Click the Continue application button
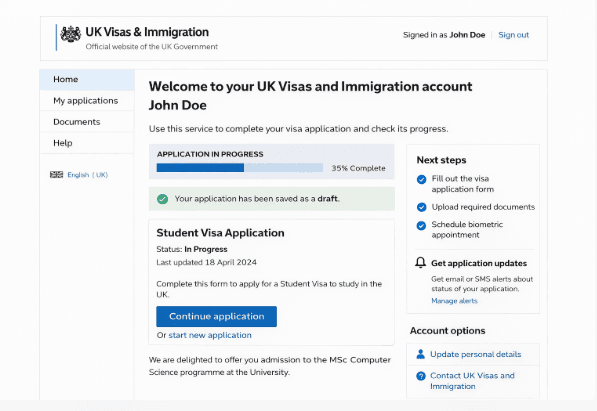 coord(216,316)
